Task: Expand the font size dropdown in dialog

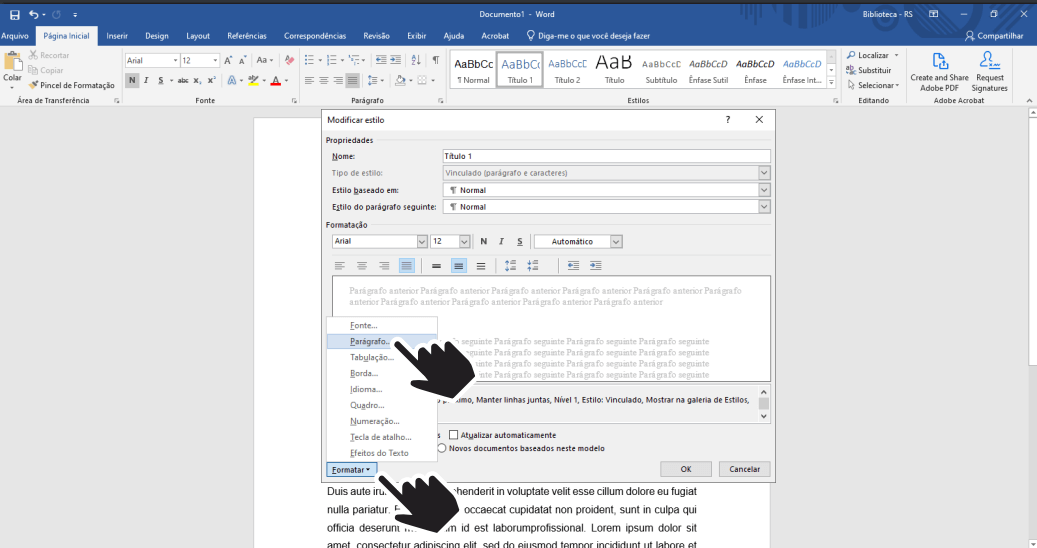Action: (x=464, y=241)
